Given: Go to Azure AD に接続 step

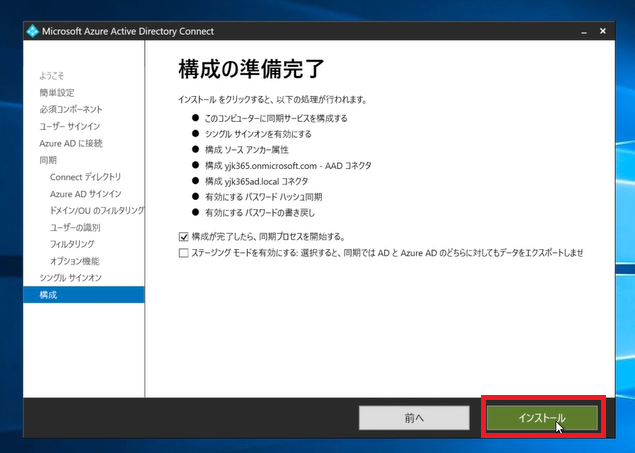Looking at the screenshot, I should [x=71, y=143].
